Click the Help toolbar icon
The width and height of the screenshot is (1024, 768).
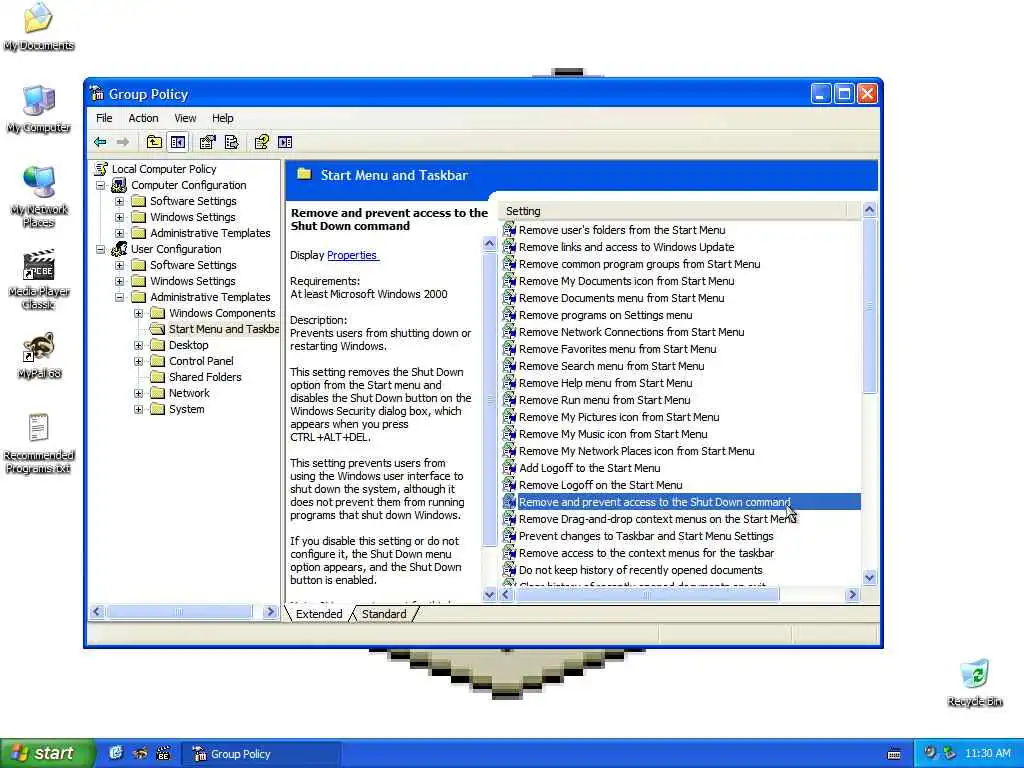262,142
